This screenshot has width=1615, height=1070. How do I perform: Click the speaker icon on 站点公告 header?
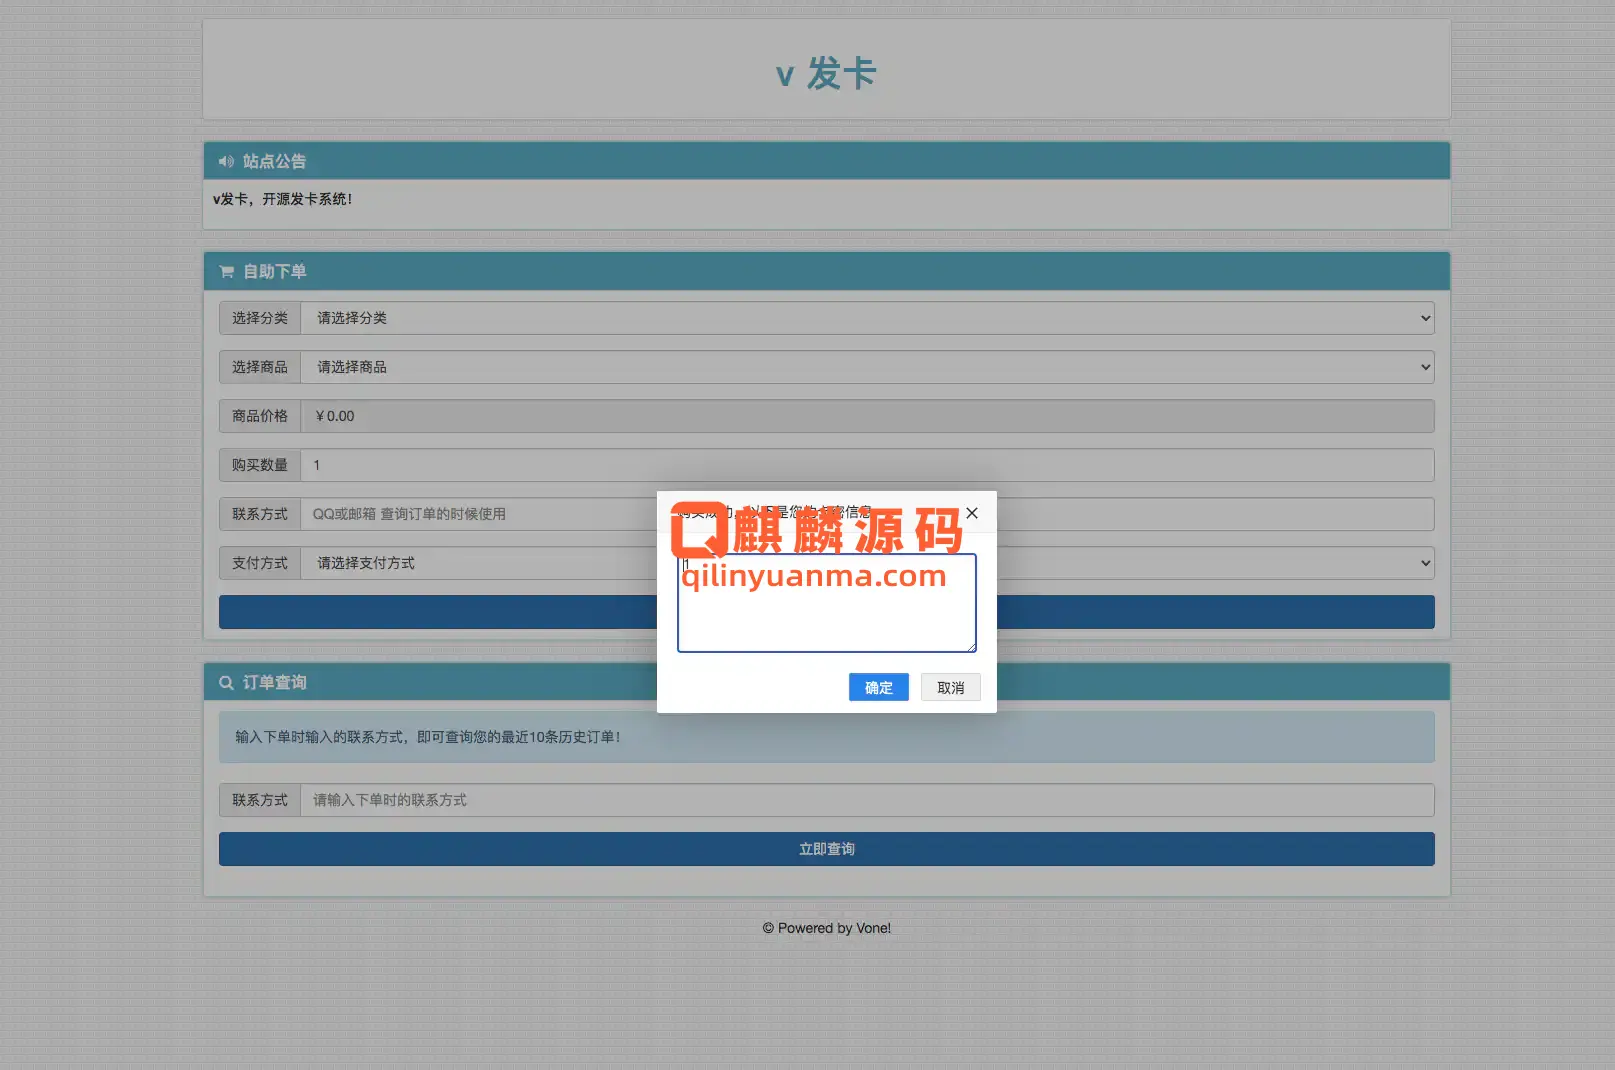click(x=225, y=161)
